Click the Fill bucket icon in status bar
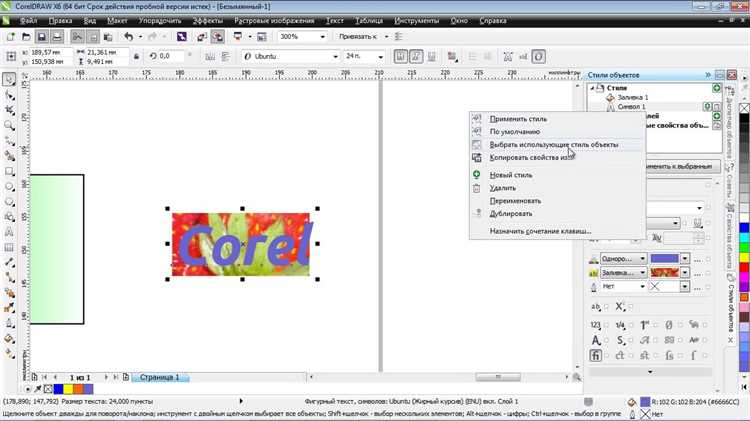750x421 pixels. 632,402
